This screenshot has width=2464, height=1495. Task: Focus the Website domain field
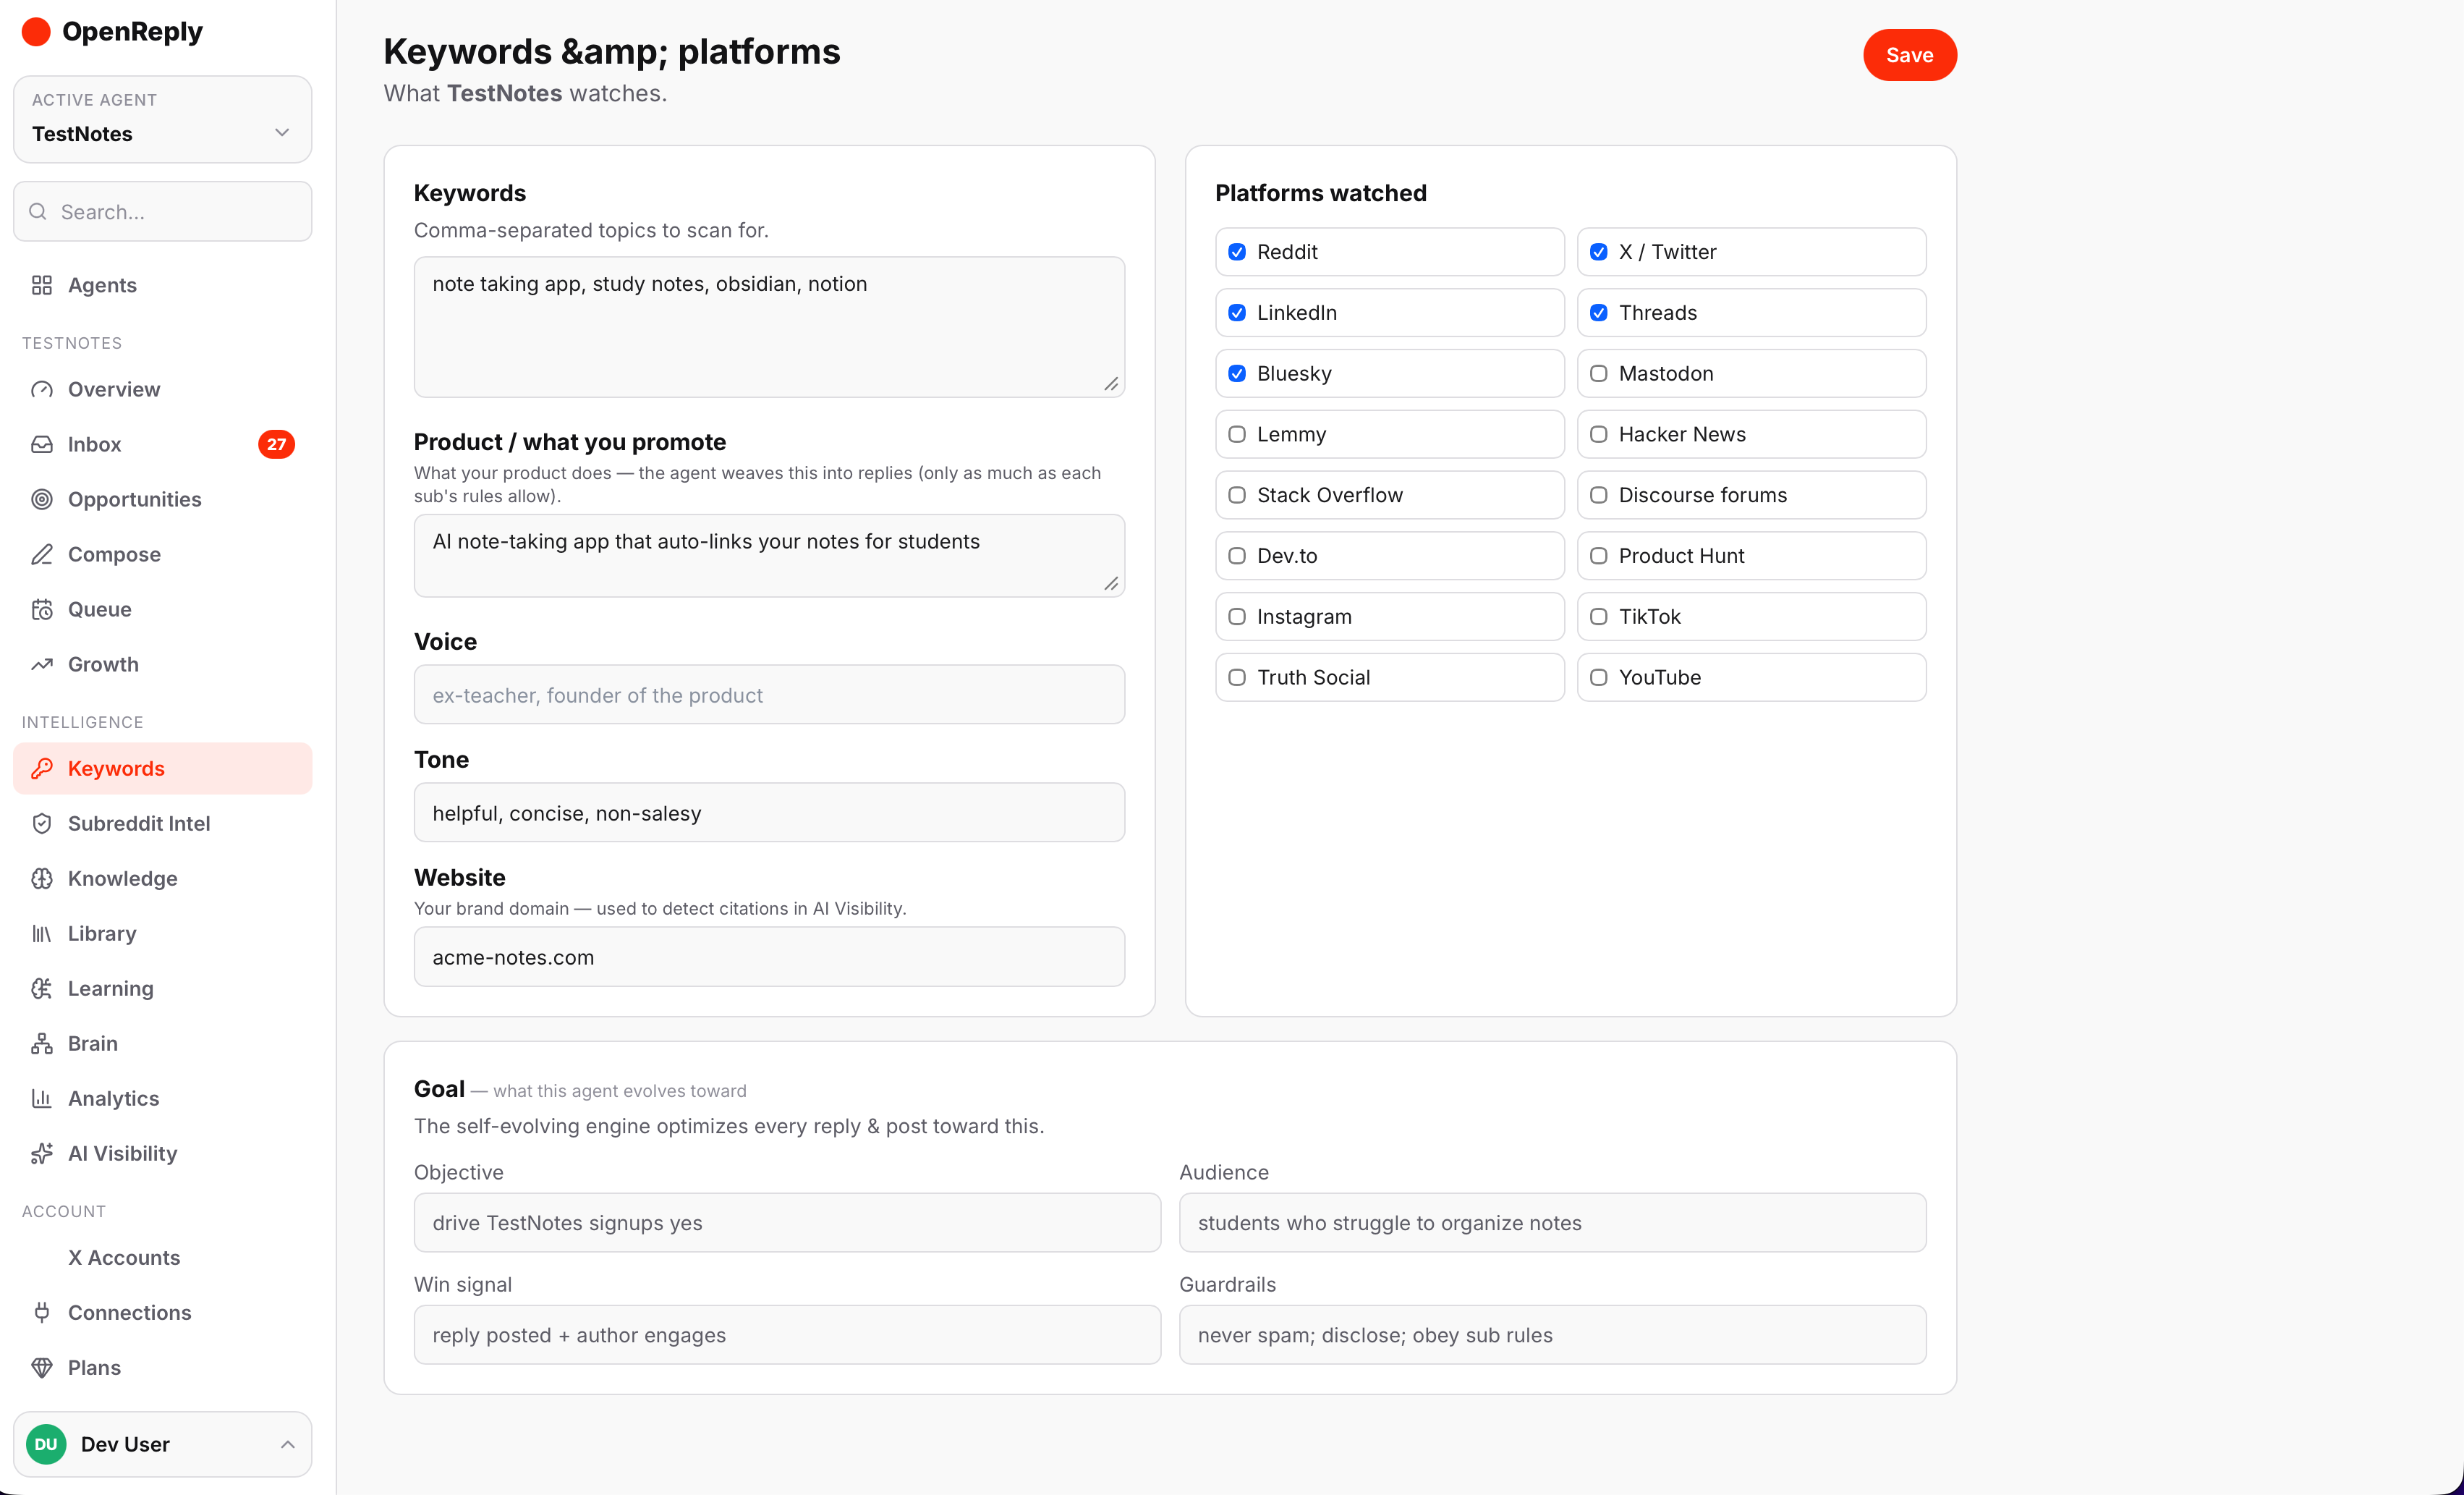tap(769, 957)
